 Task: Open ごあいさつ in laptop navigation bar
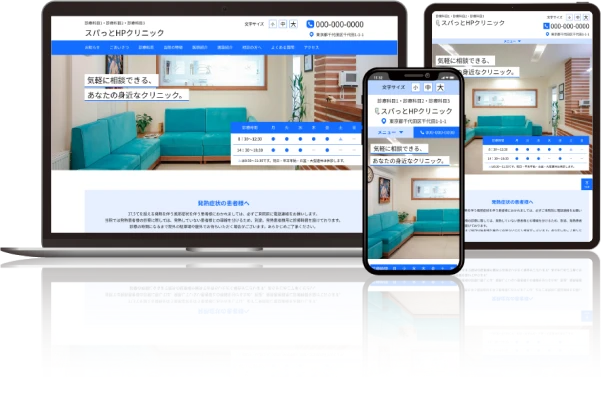coord(119,48)
